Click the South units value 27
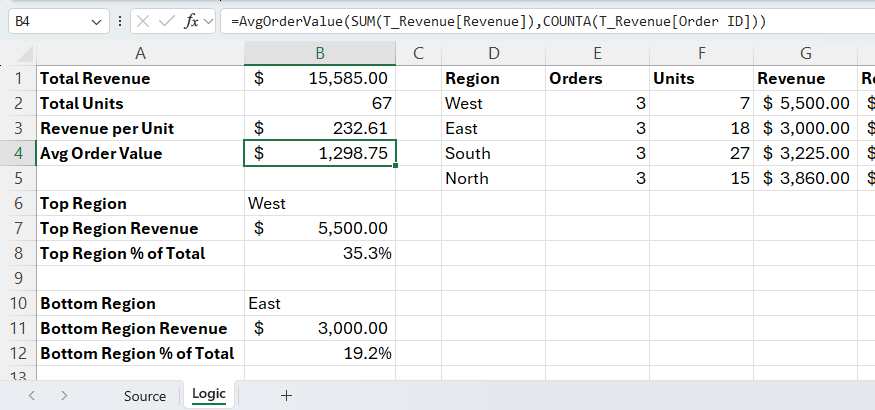The height and width of the screenshot is (410, 875). pyautogui.click(x=701, y=153)
